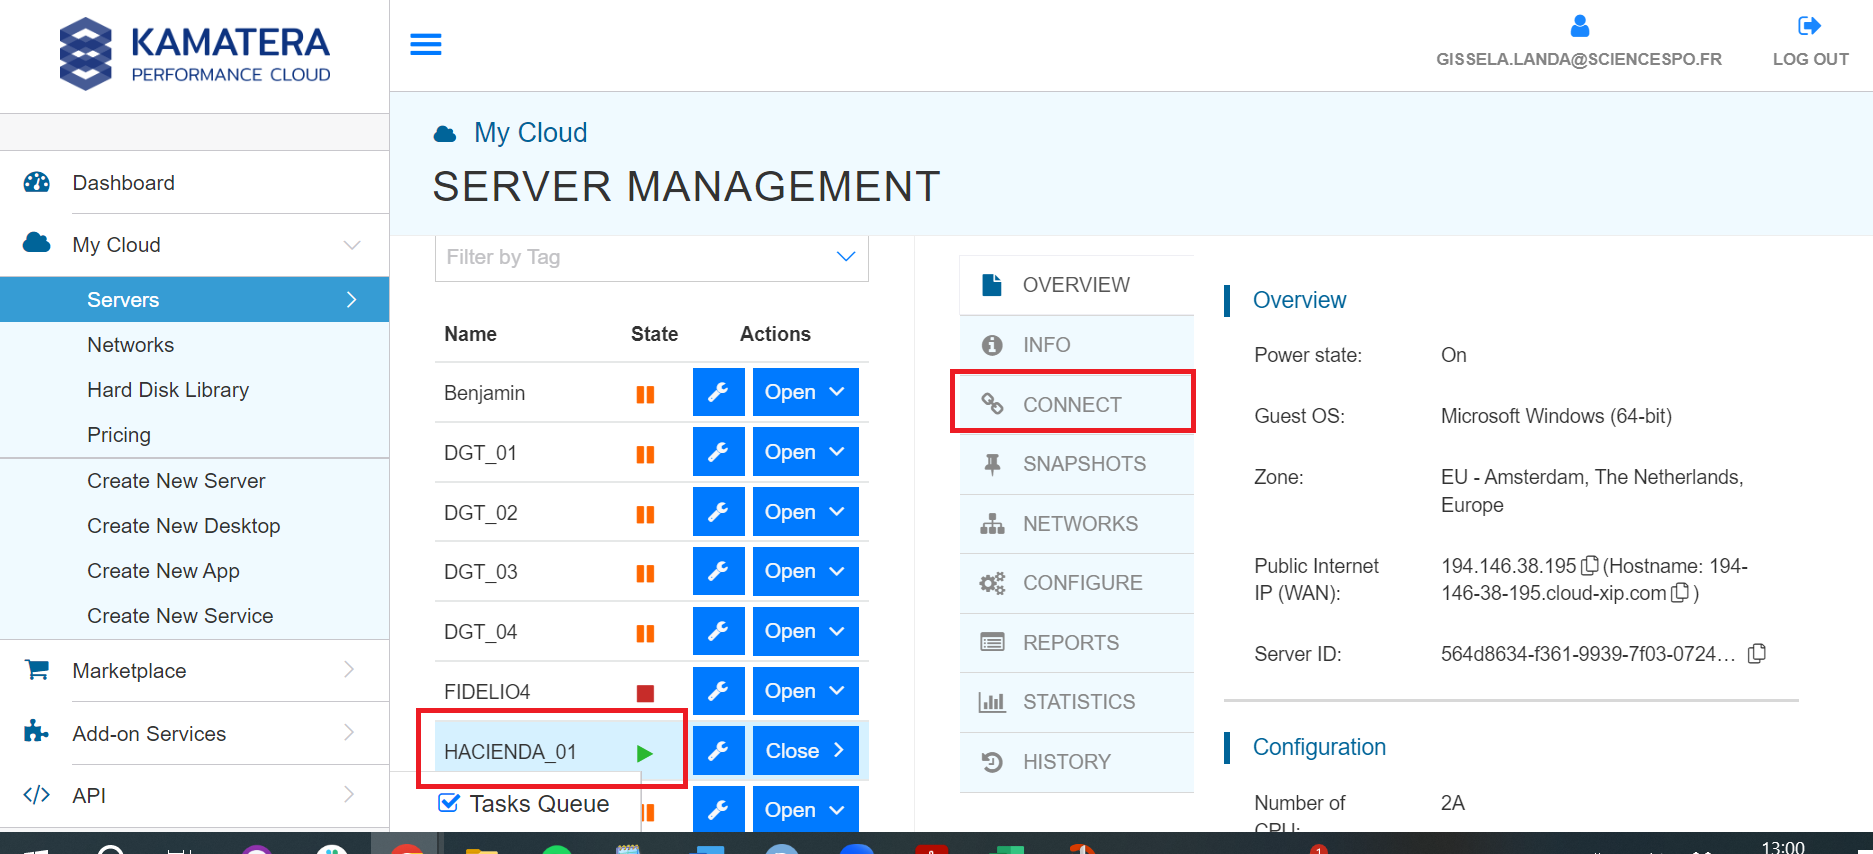Click the stopped state icon for FIDELIO4

coord(645,693)
